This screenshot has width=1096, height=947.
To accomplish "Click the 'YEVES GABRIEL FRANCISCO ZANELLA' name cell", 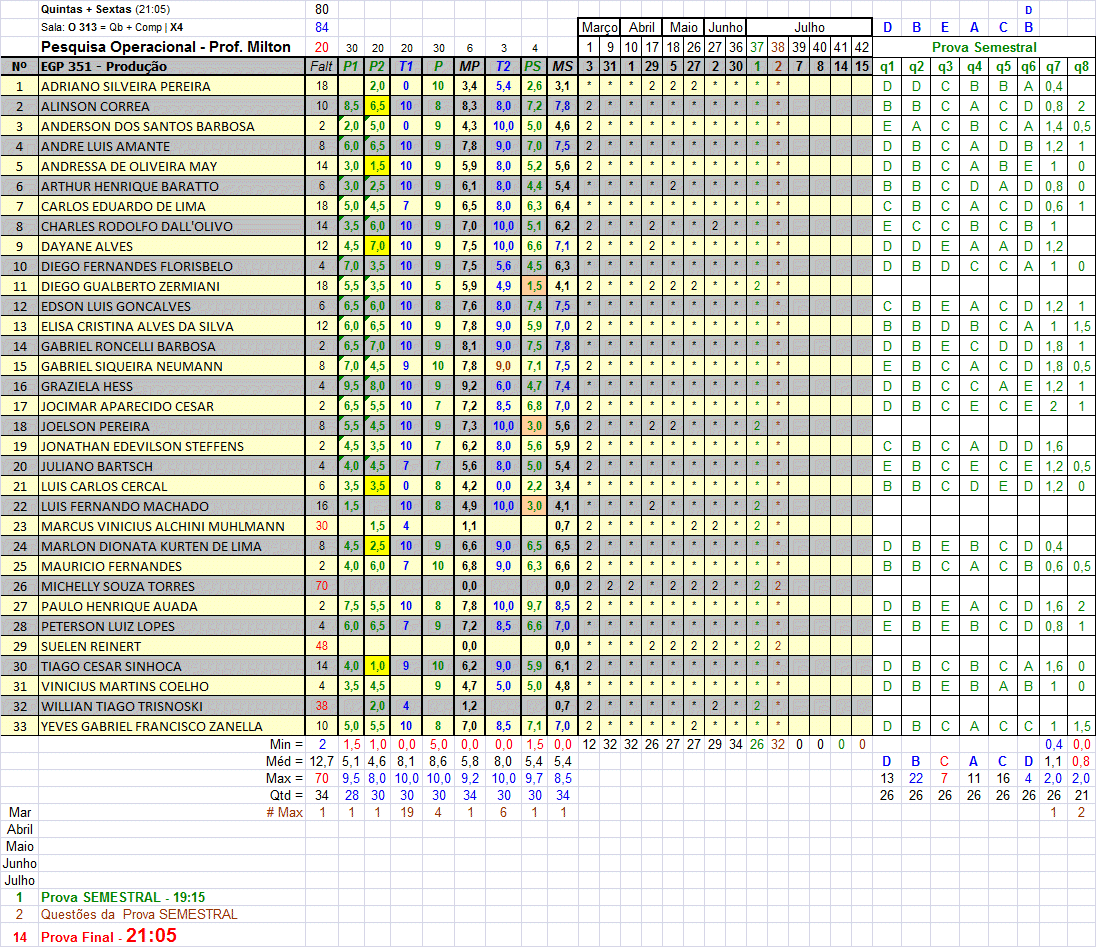I will point(151,726).
